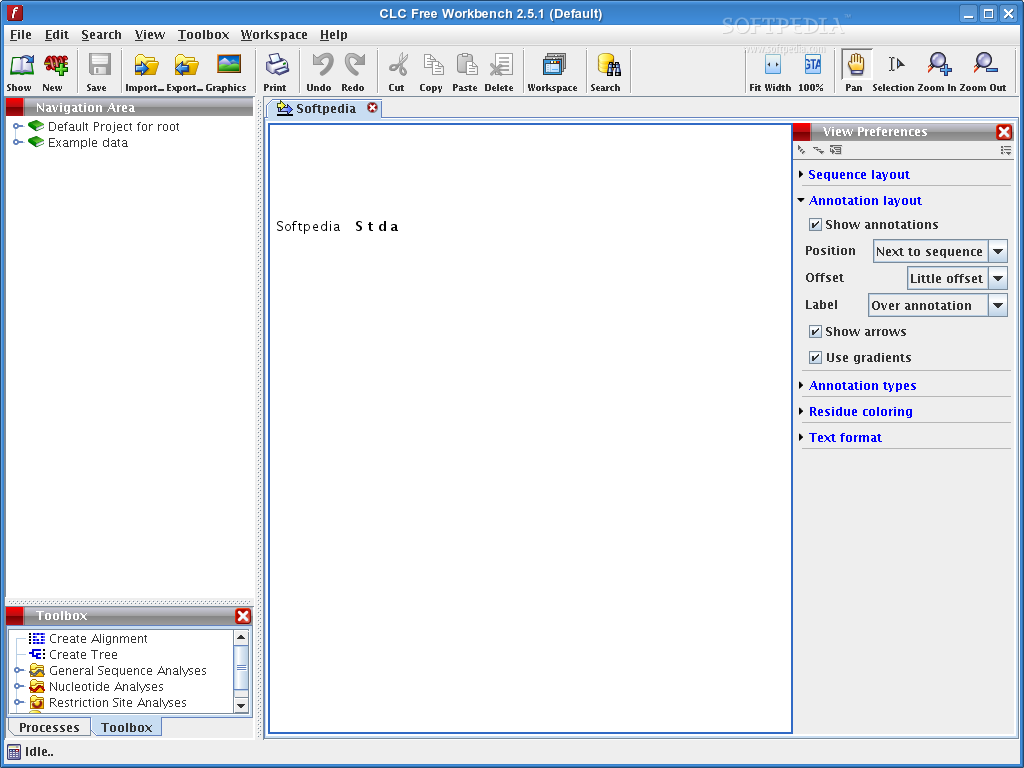The height and width of the screenshot is (768, 1024).
Task: Close the Softpedia tab
Action: tap(372, 108)
